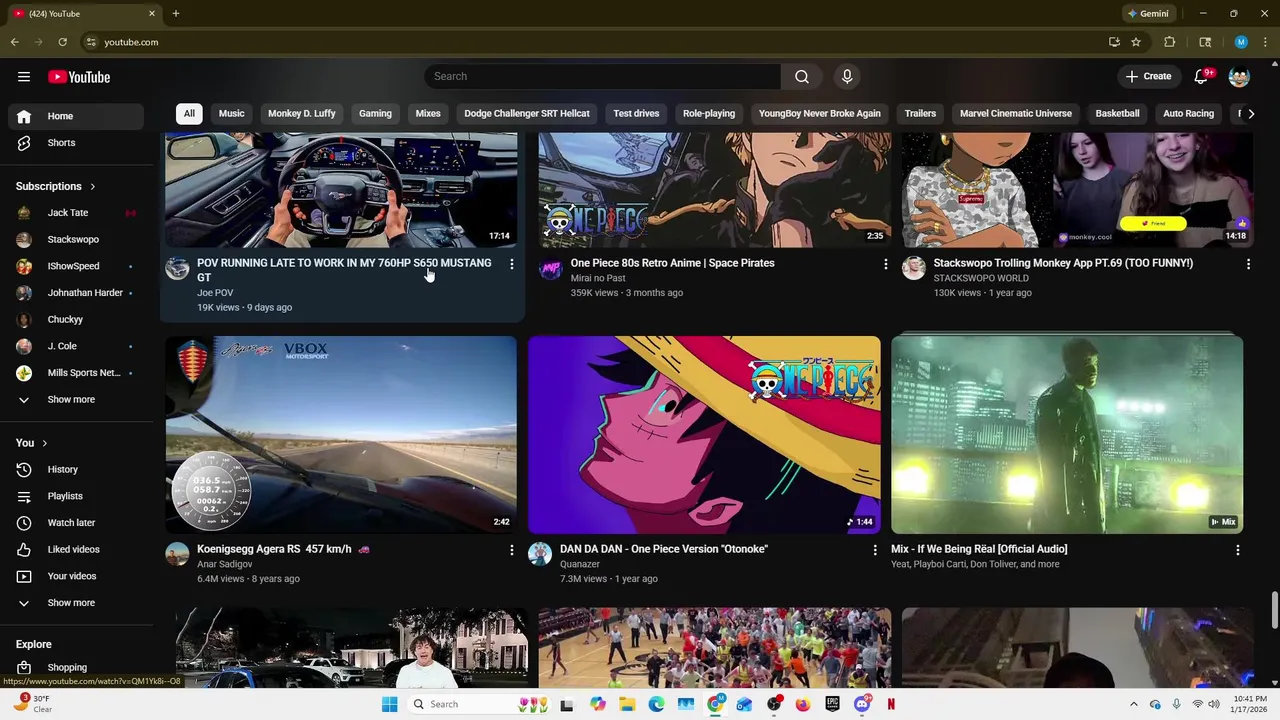Screen dimensions: 1280x720
Task: Select the Test drives chip
Action: click(x=636, y=114)
